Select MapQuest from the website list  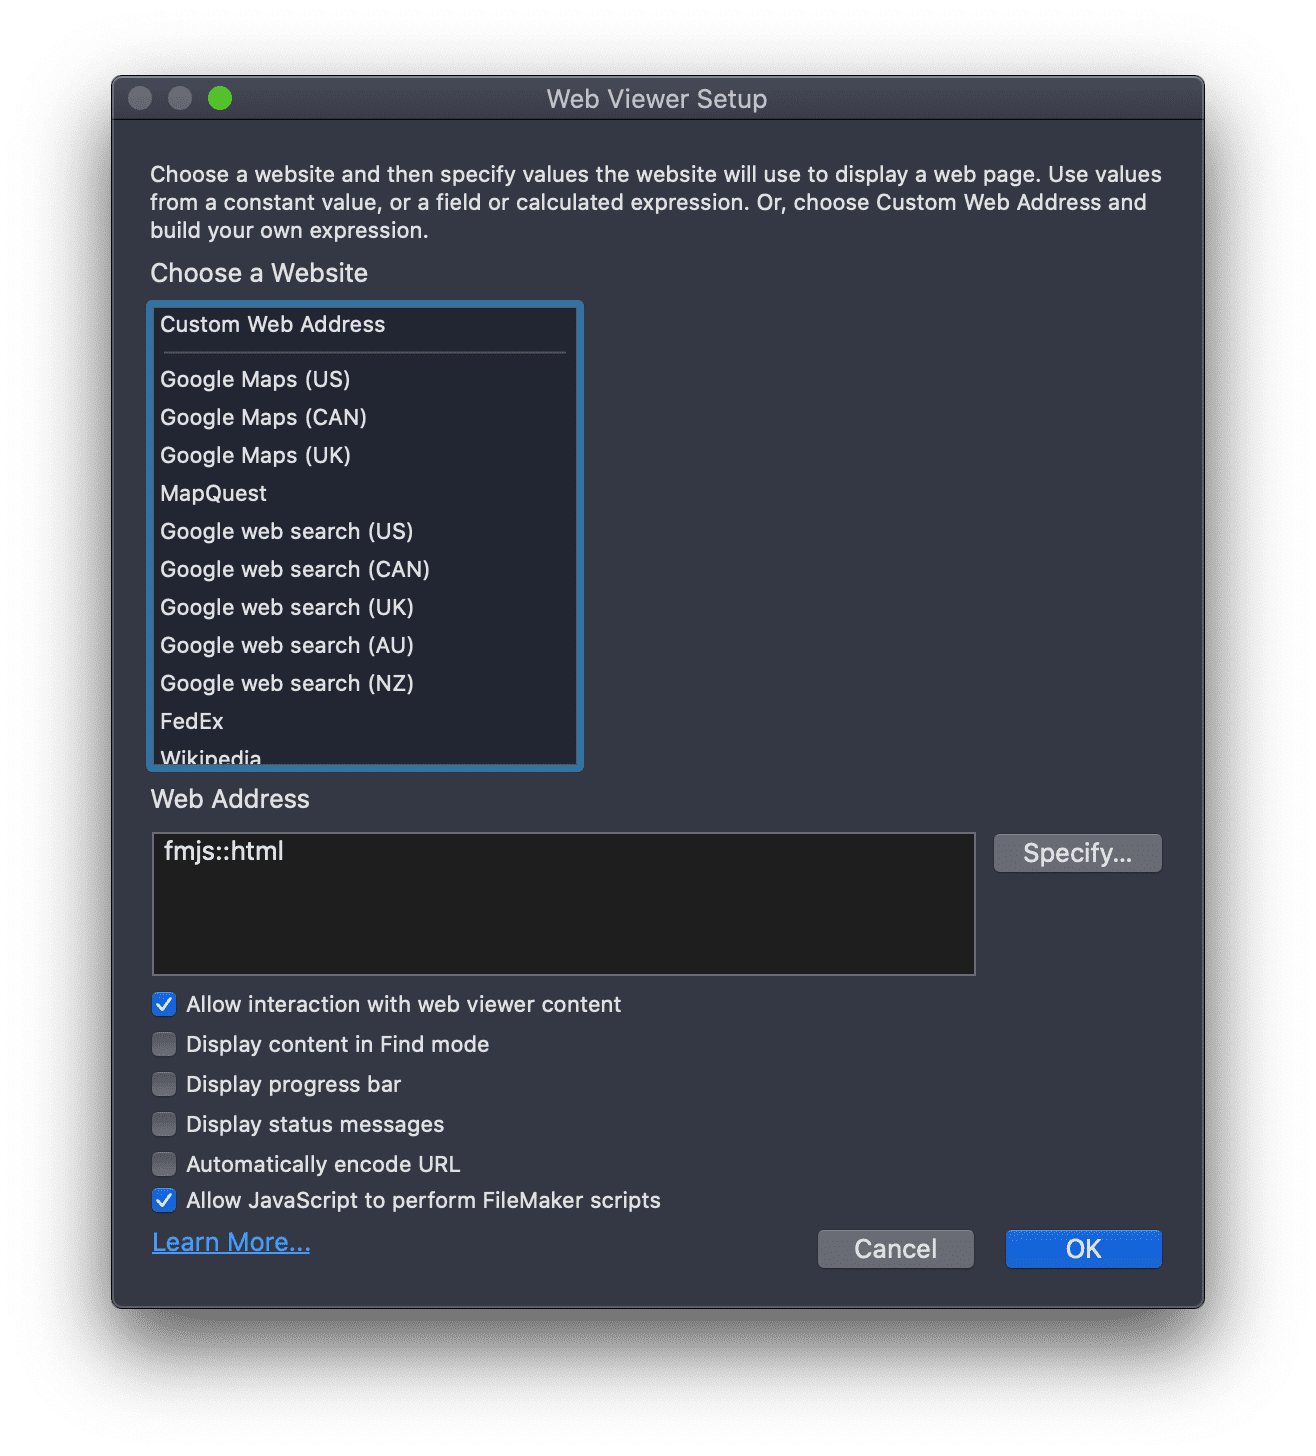click(364, 493)
